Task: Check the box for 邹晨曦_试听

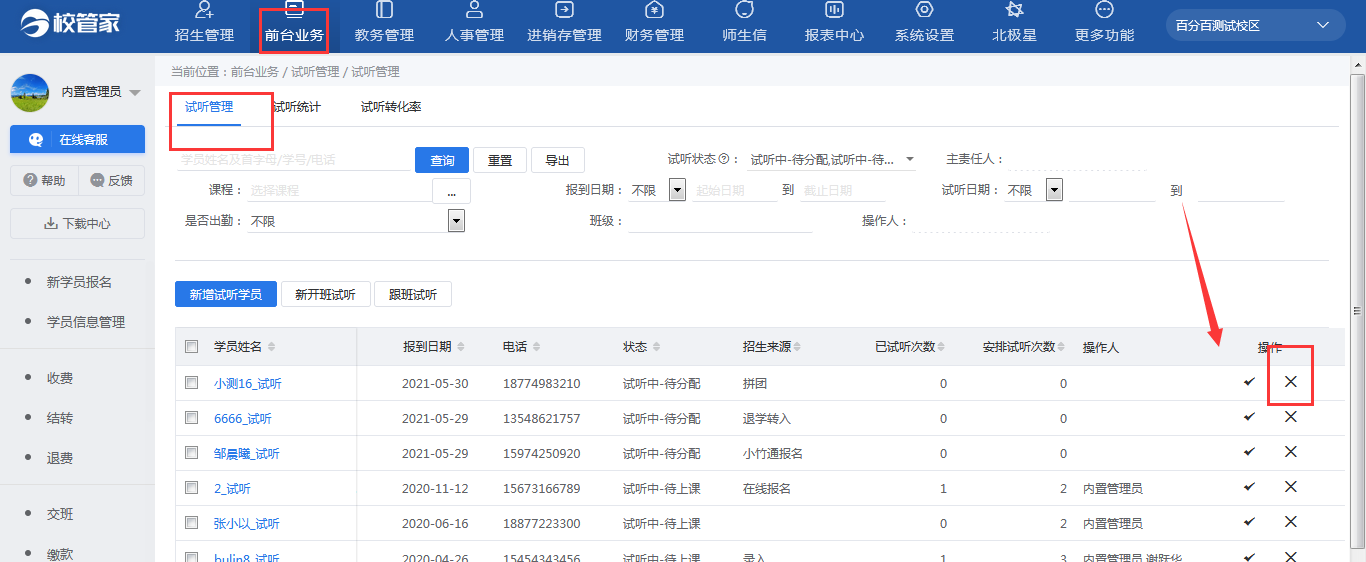Action: tap(192, 453)
